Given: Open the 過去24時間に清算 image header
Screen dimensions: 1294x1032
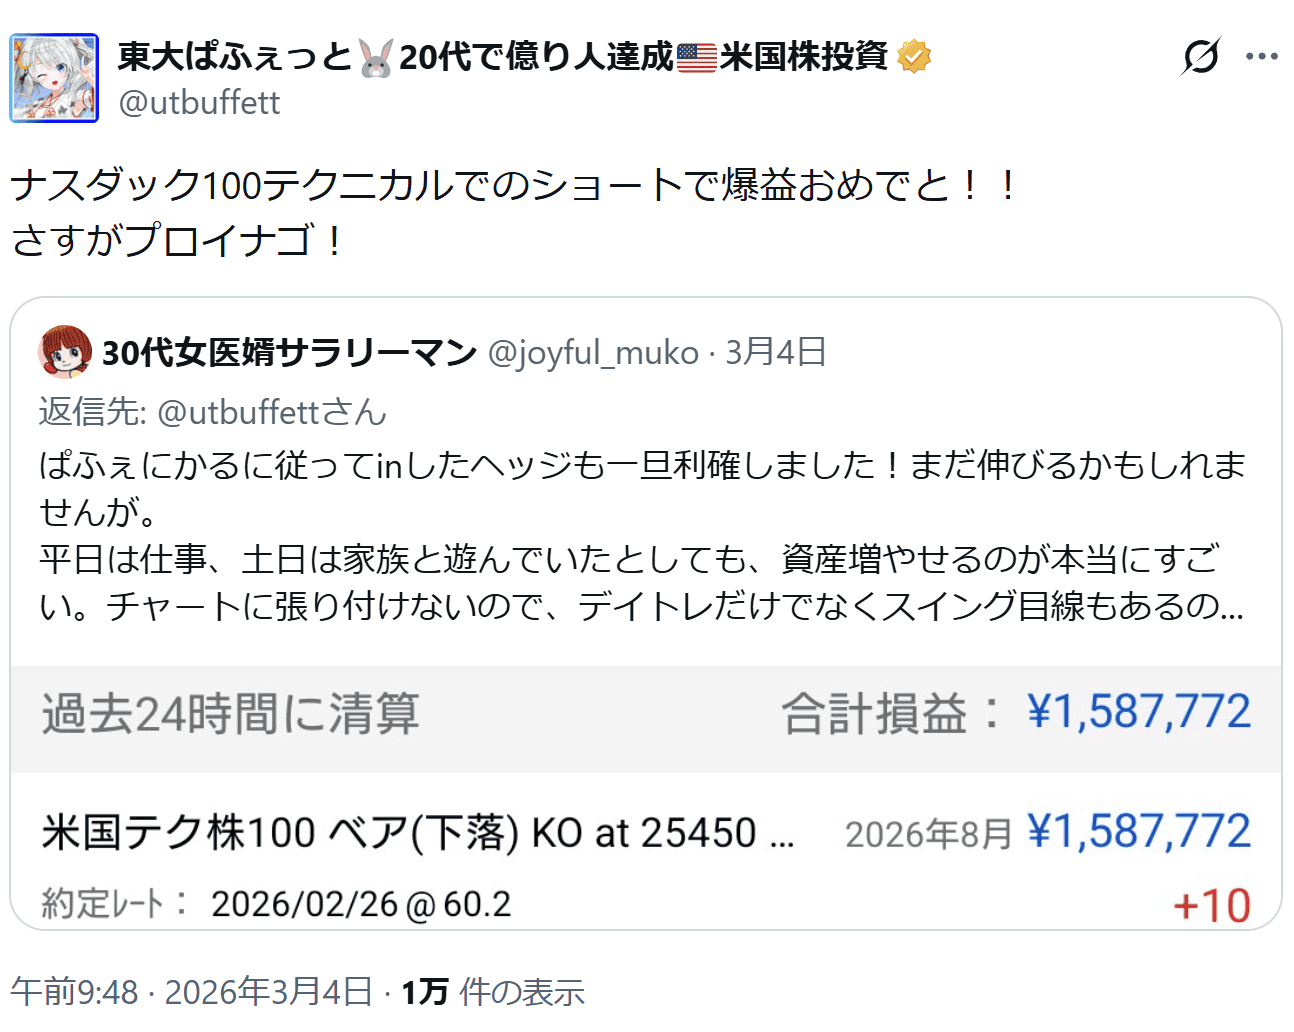Looking at the screenshot, I should coord(231,714).
